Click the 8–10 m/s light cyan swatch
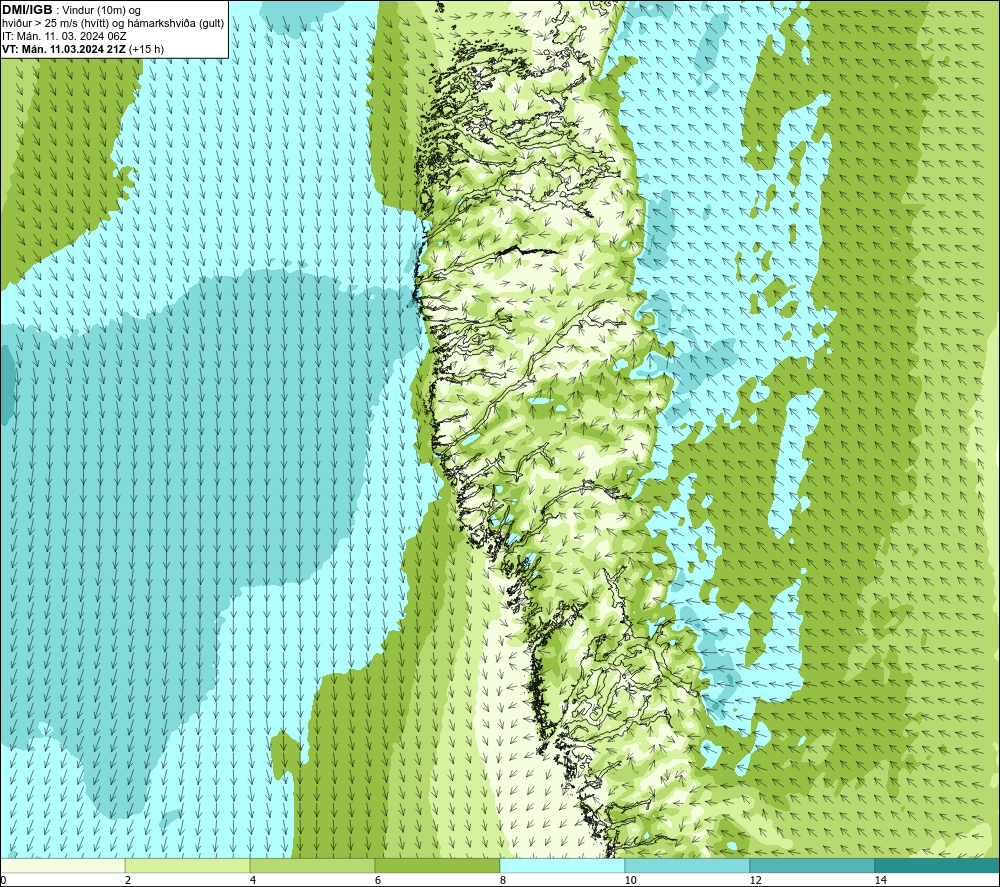This screenshot has width=1000, height=887. [x=562, y=866]
